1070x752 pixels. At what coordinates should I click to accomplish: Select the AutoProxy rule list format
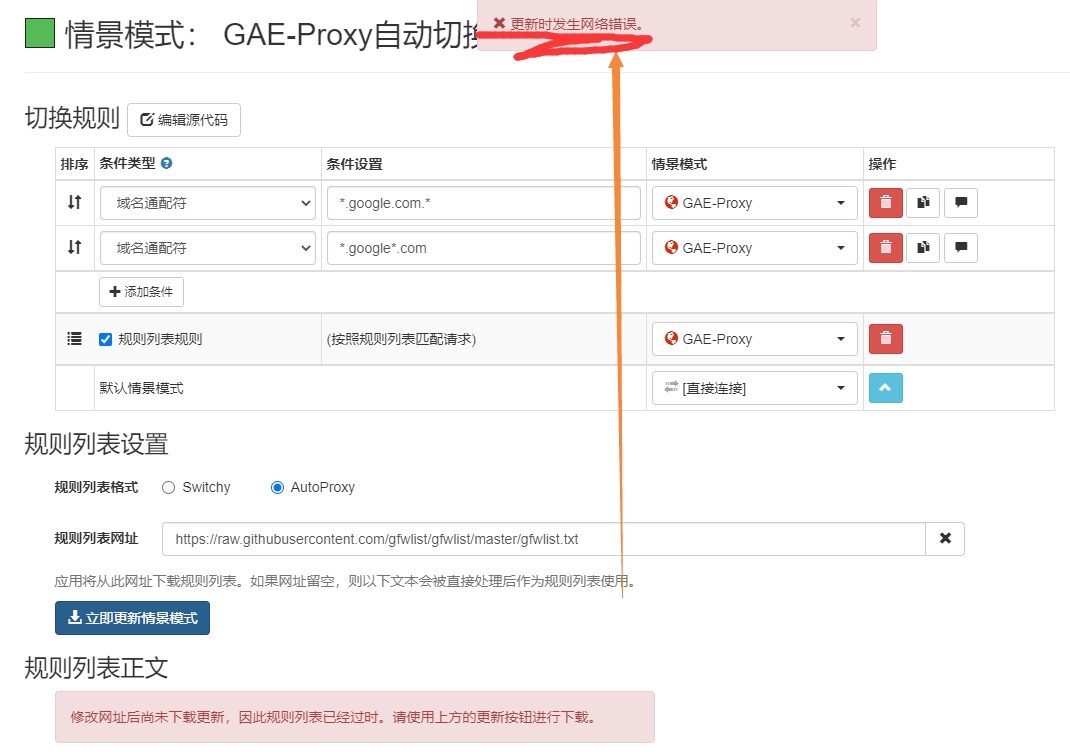[x=276, y=487]
